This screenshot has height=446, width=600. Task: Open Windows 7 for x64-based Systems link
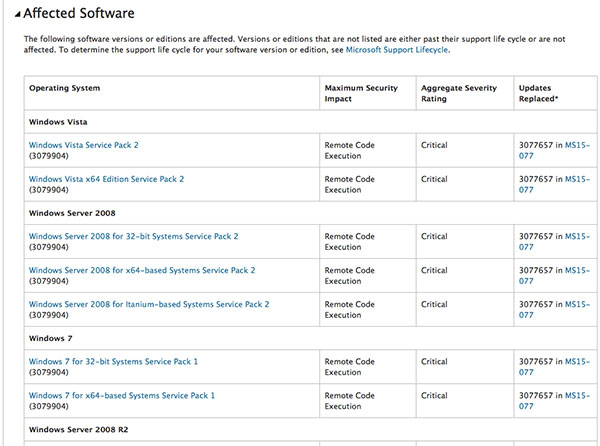[121, 395]
